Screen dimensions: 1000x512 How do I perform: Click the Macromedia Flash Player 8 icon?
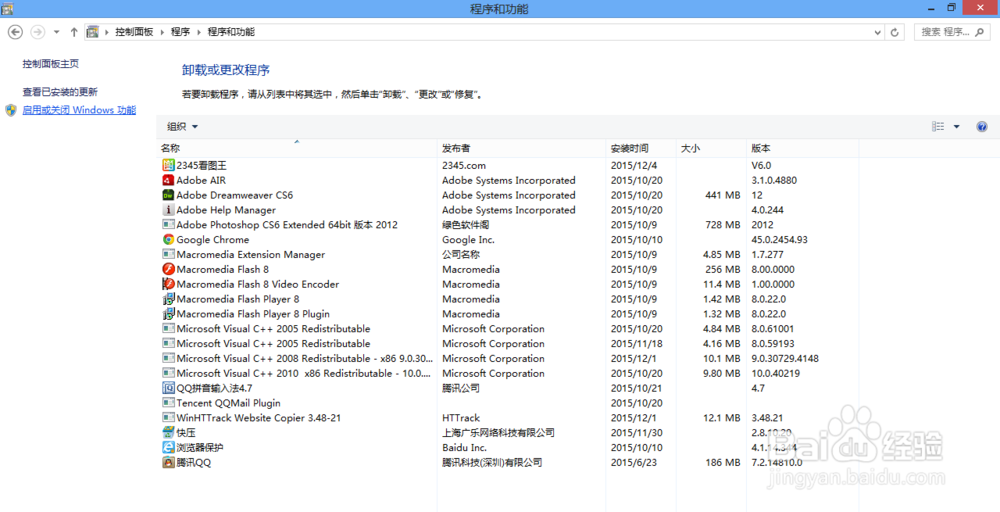[168, 299]
